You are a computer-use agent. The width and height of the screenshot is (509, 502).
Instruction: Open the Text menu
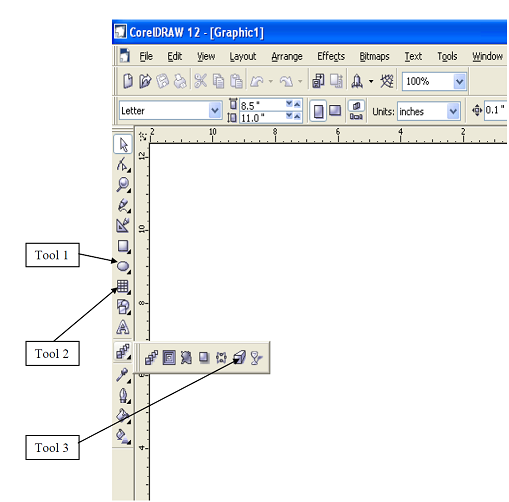pos(413,57)
